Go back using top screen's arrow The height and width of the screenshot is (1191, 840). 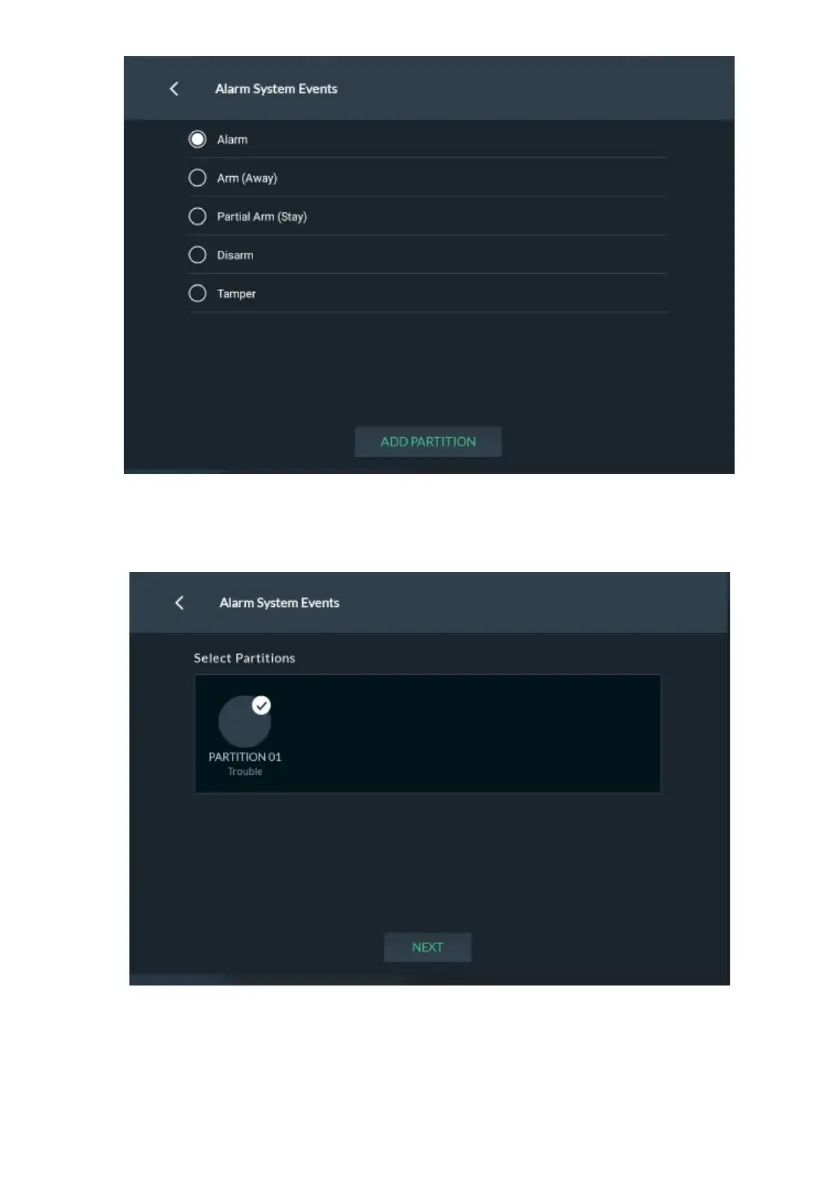pyautogui.click(x=174, y=89)
